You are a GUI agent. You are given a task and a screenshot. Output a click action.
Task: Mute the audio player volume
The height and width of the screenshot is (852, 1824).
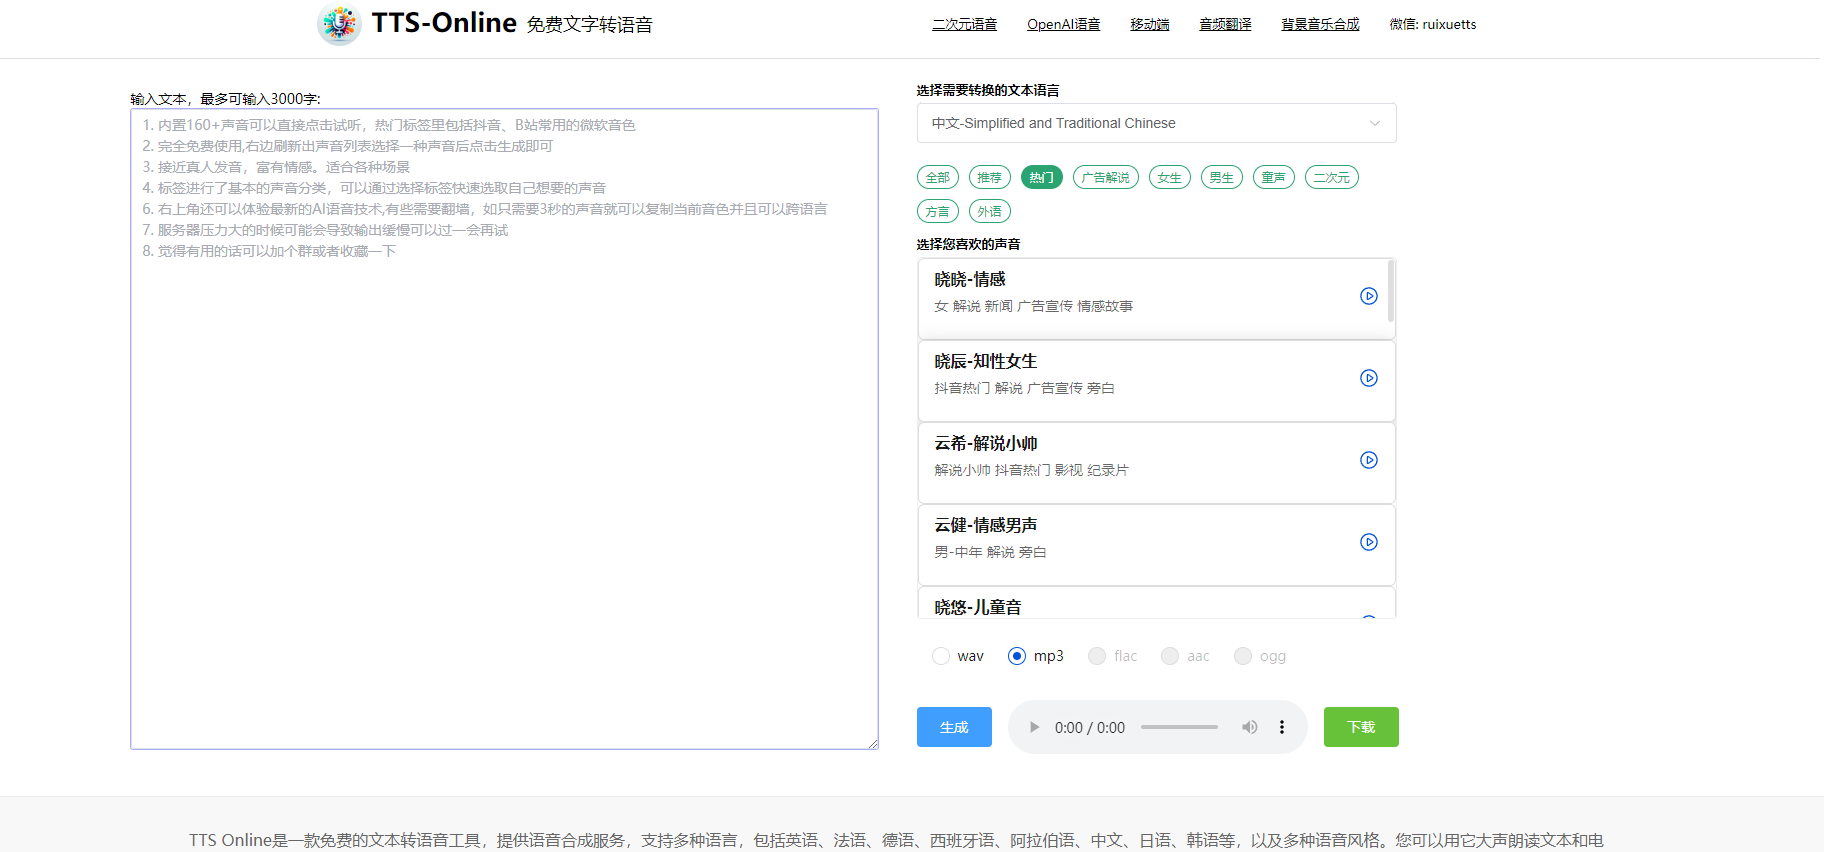[1249, 727]
